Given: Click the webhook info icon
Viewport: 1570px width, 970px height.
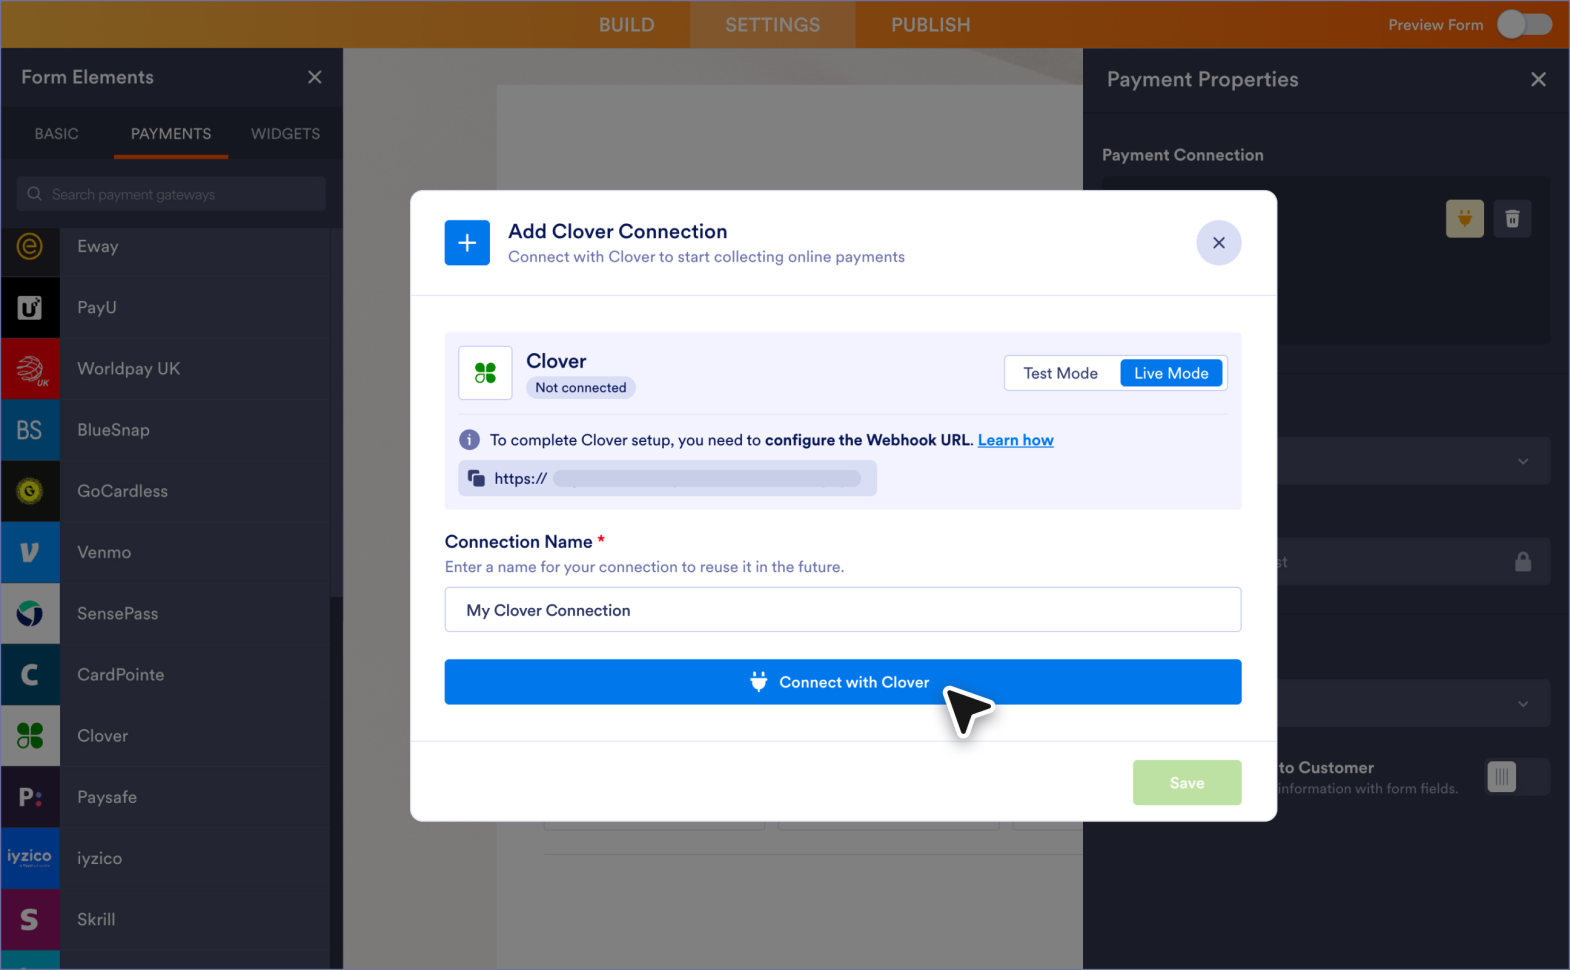Looking at the screenshot, I should point(469,440).
